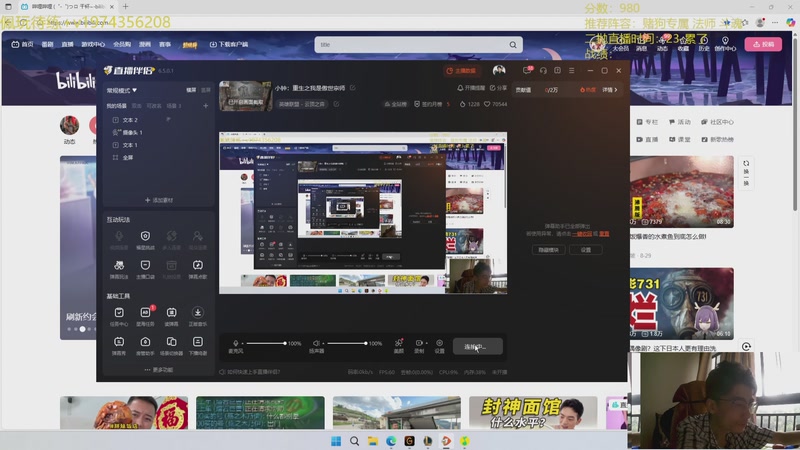
Task: Open the 社区中心 link on bilibili
Action: click(x=717, y=122)
